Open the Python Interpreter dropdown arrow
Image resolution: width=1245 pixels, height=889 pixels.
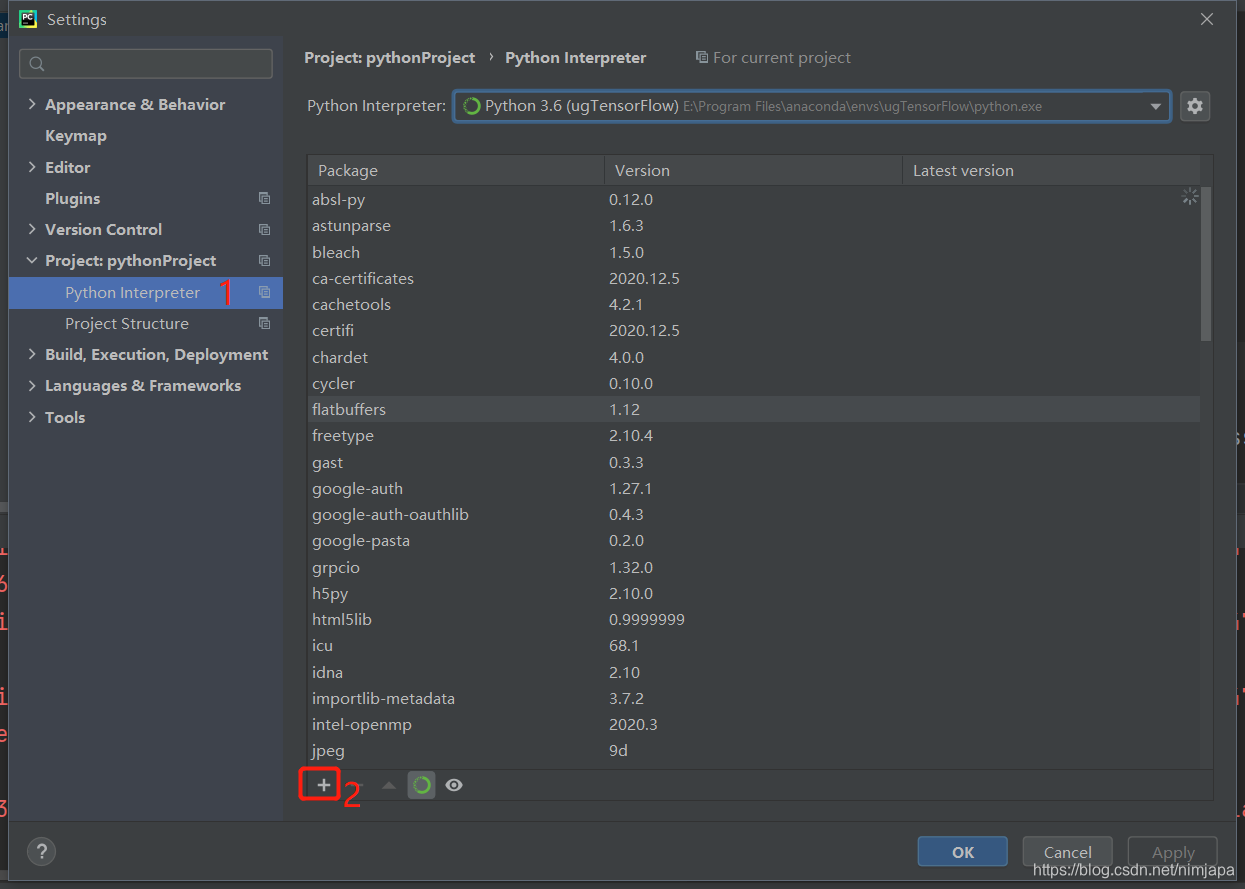coord(1155,106)
